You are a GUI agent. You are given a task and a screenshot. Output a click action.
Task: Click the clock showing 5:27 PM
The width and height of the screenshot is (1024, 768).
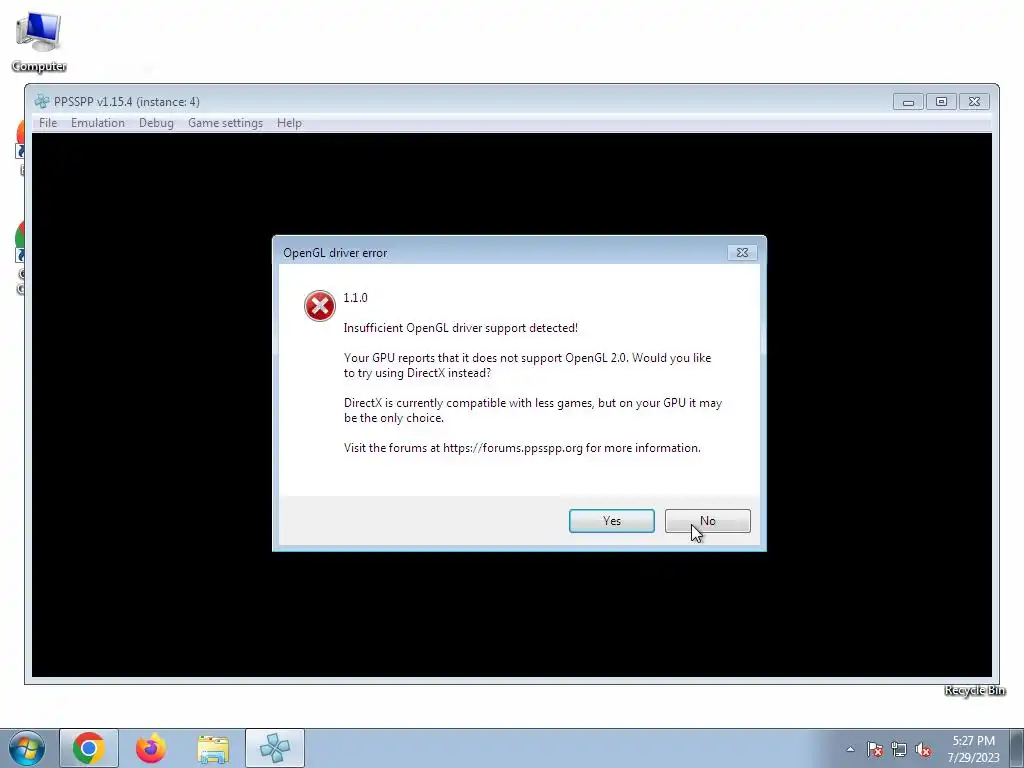pyautogui.click(x=973, y=748)
